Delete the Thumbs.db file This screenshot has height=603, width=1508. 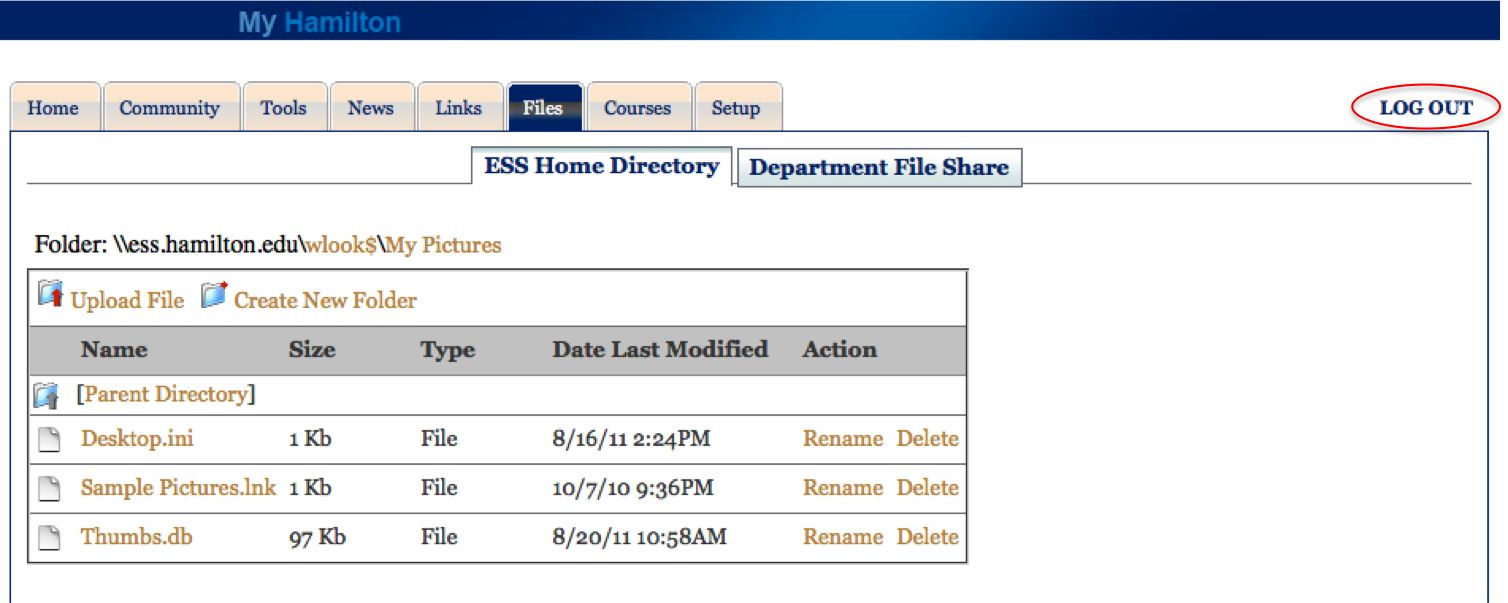(927, 537)
